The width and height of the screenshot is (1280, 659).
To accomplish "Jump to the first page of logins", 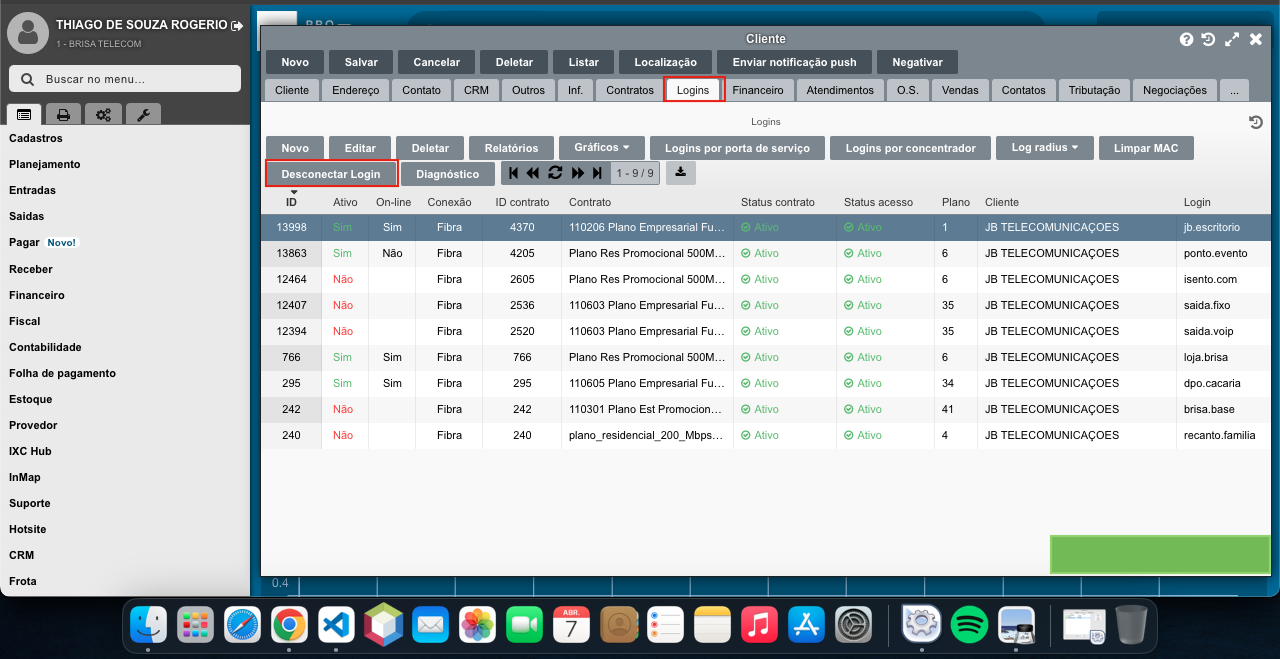I will (x=513, y=173).
